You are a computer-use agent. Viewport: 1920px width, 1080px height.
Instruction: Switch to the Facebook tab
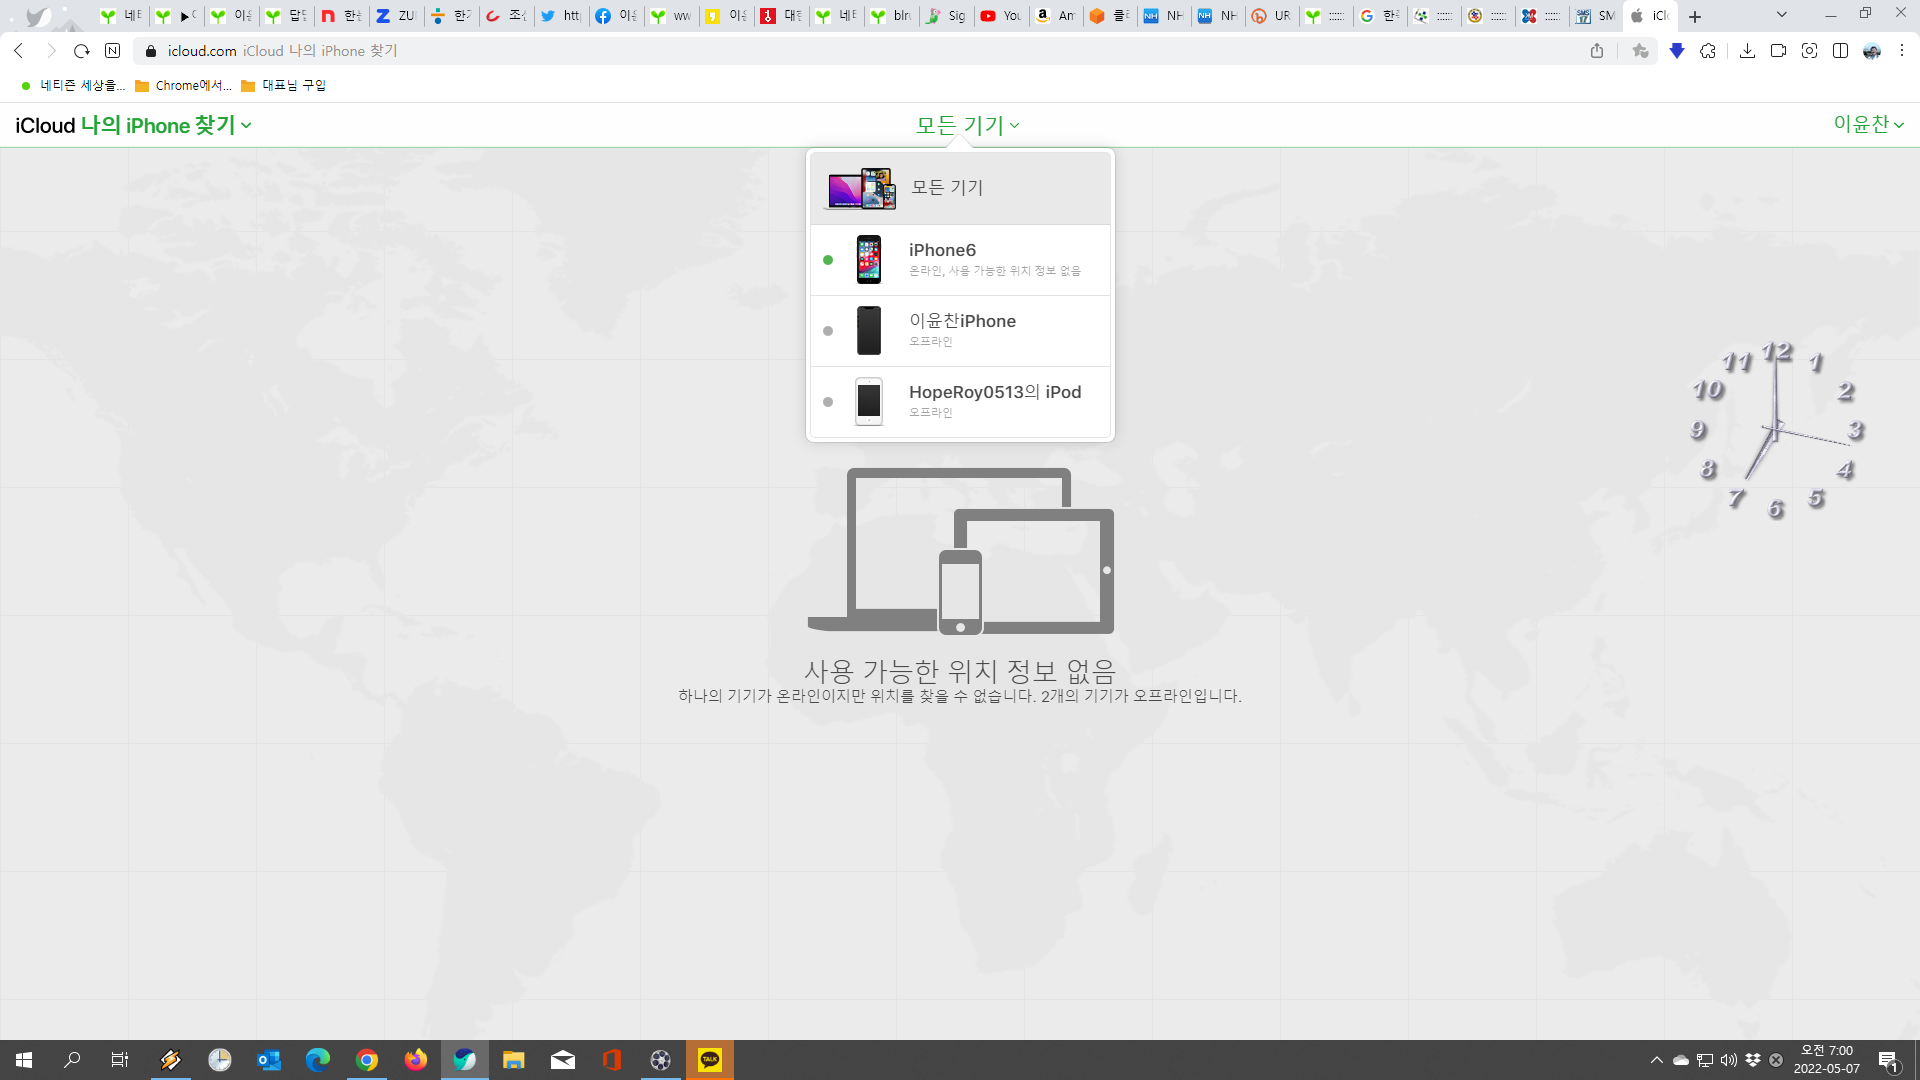(x=615, y=16)
